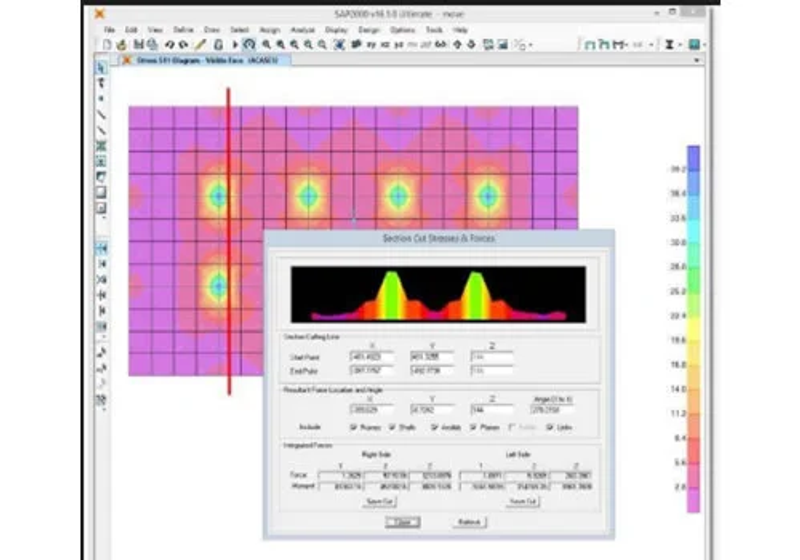Select the pointer tool in left toolbar
The image size is (800, 560).
tap(101, 67)
